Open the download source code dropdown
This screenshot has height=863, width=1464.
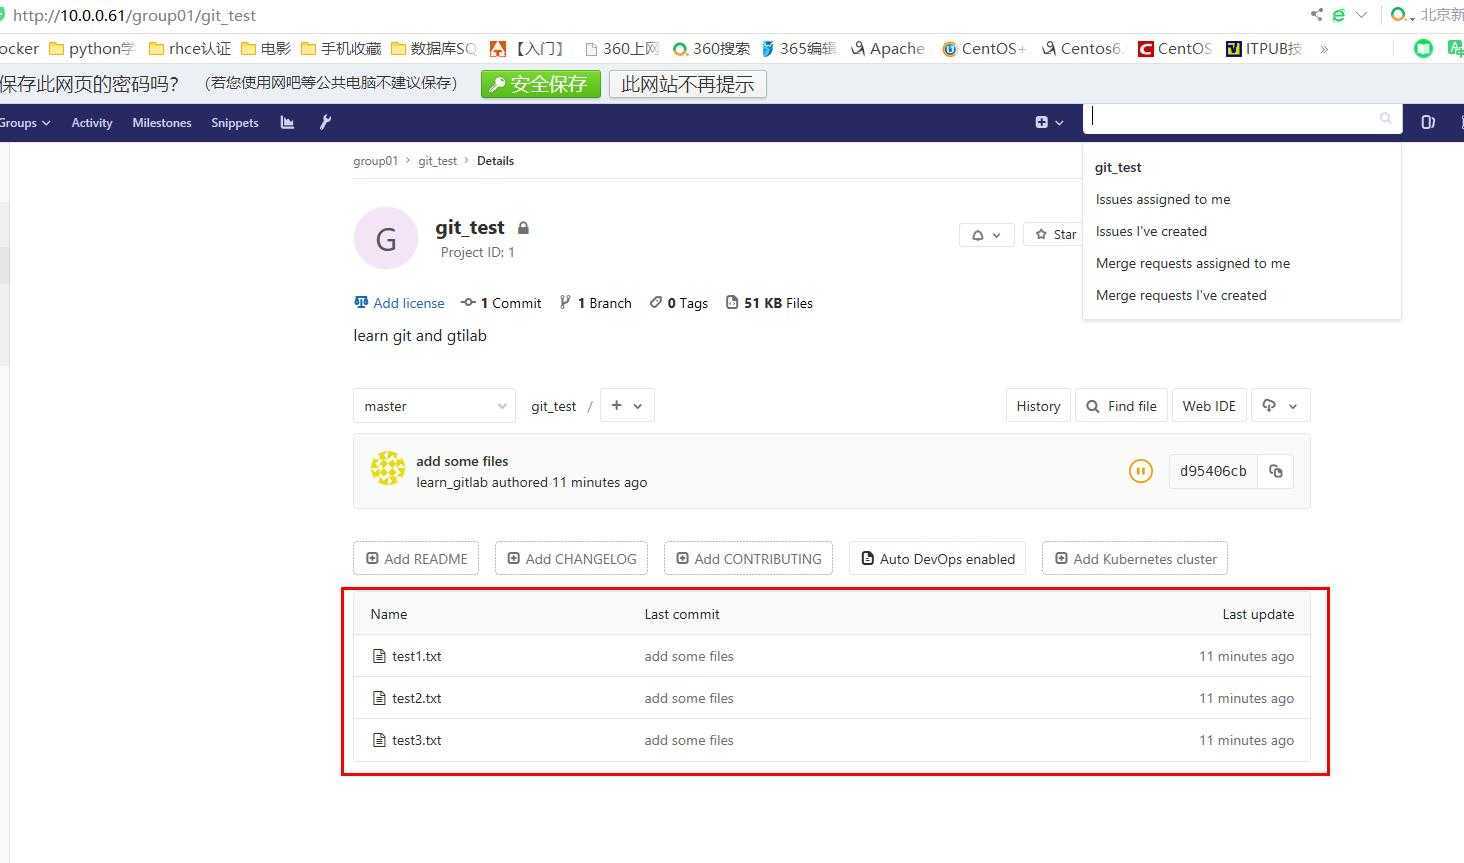pyautogui.click(x=1280, y=405)
